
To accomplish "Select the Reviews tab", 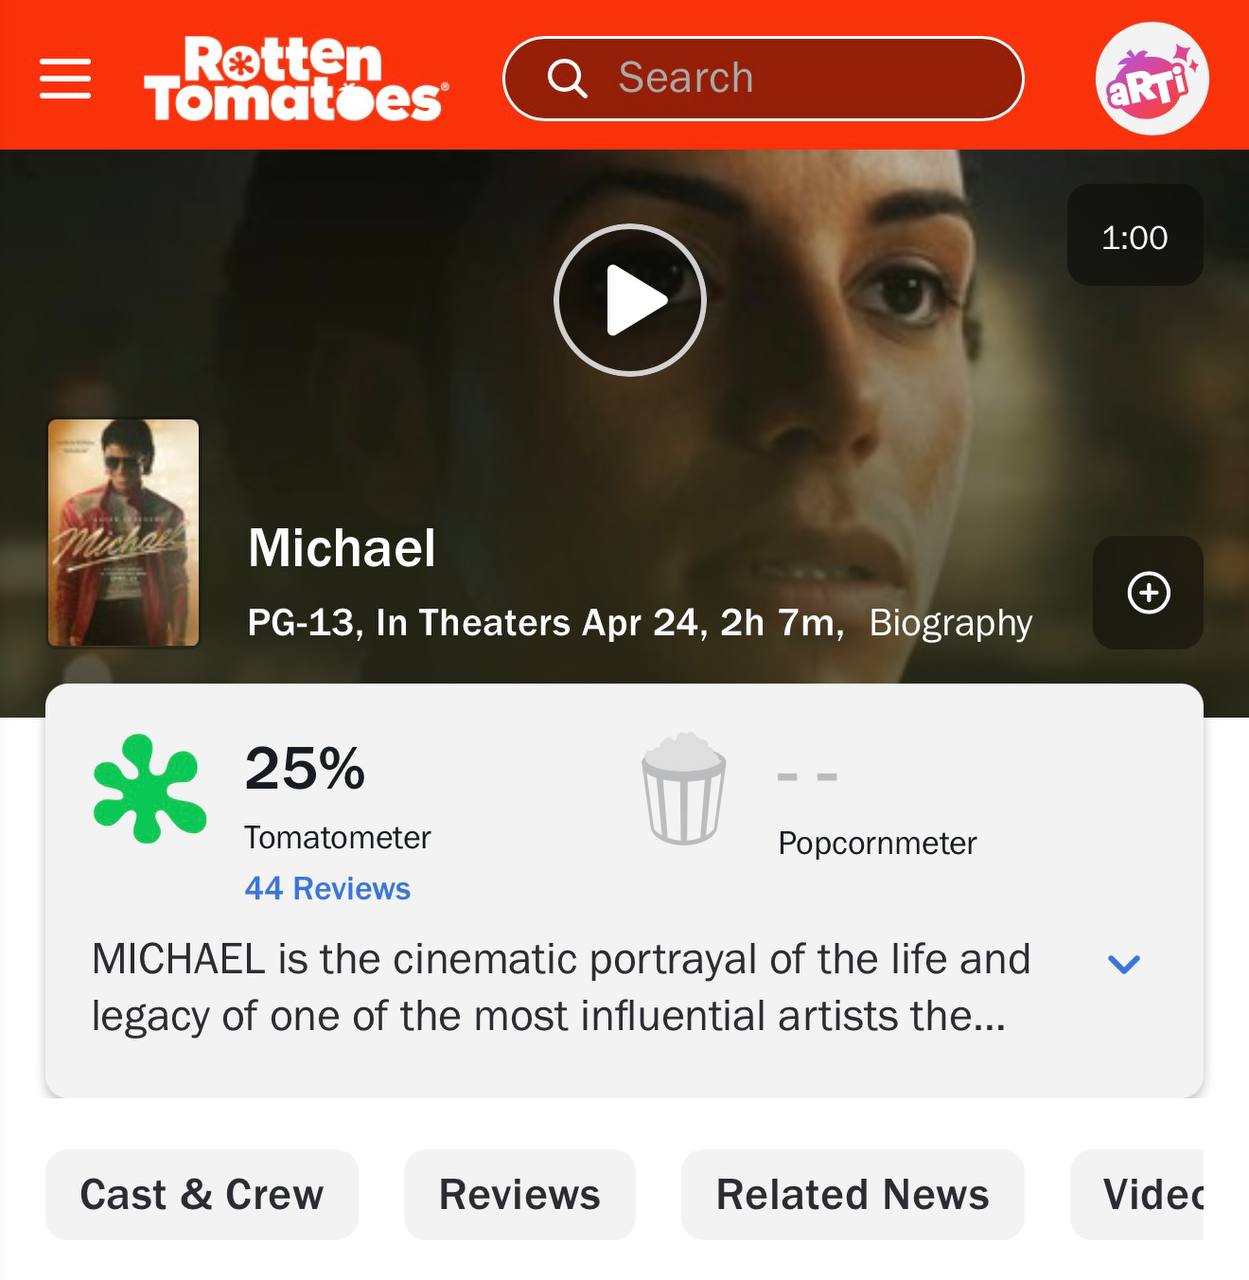I will [x=520, y=1195].
